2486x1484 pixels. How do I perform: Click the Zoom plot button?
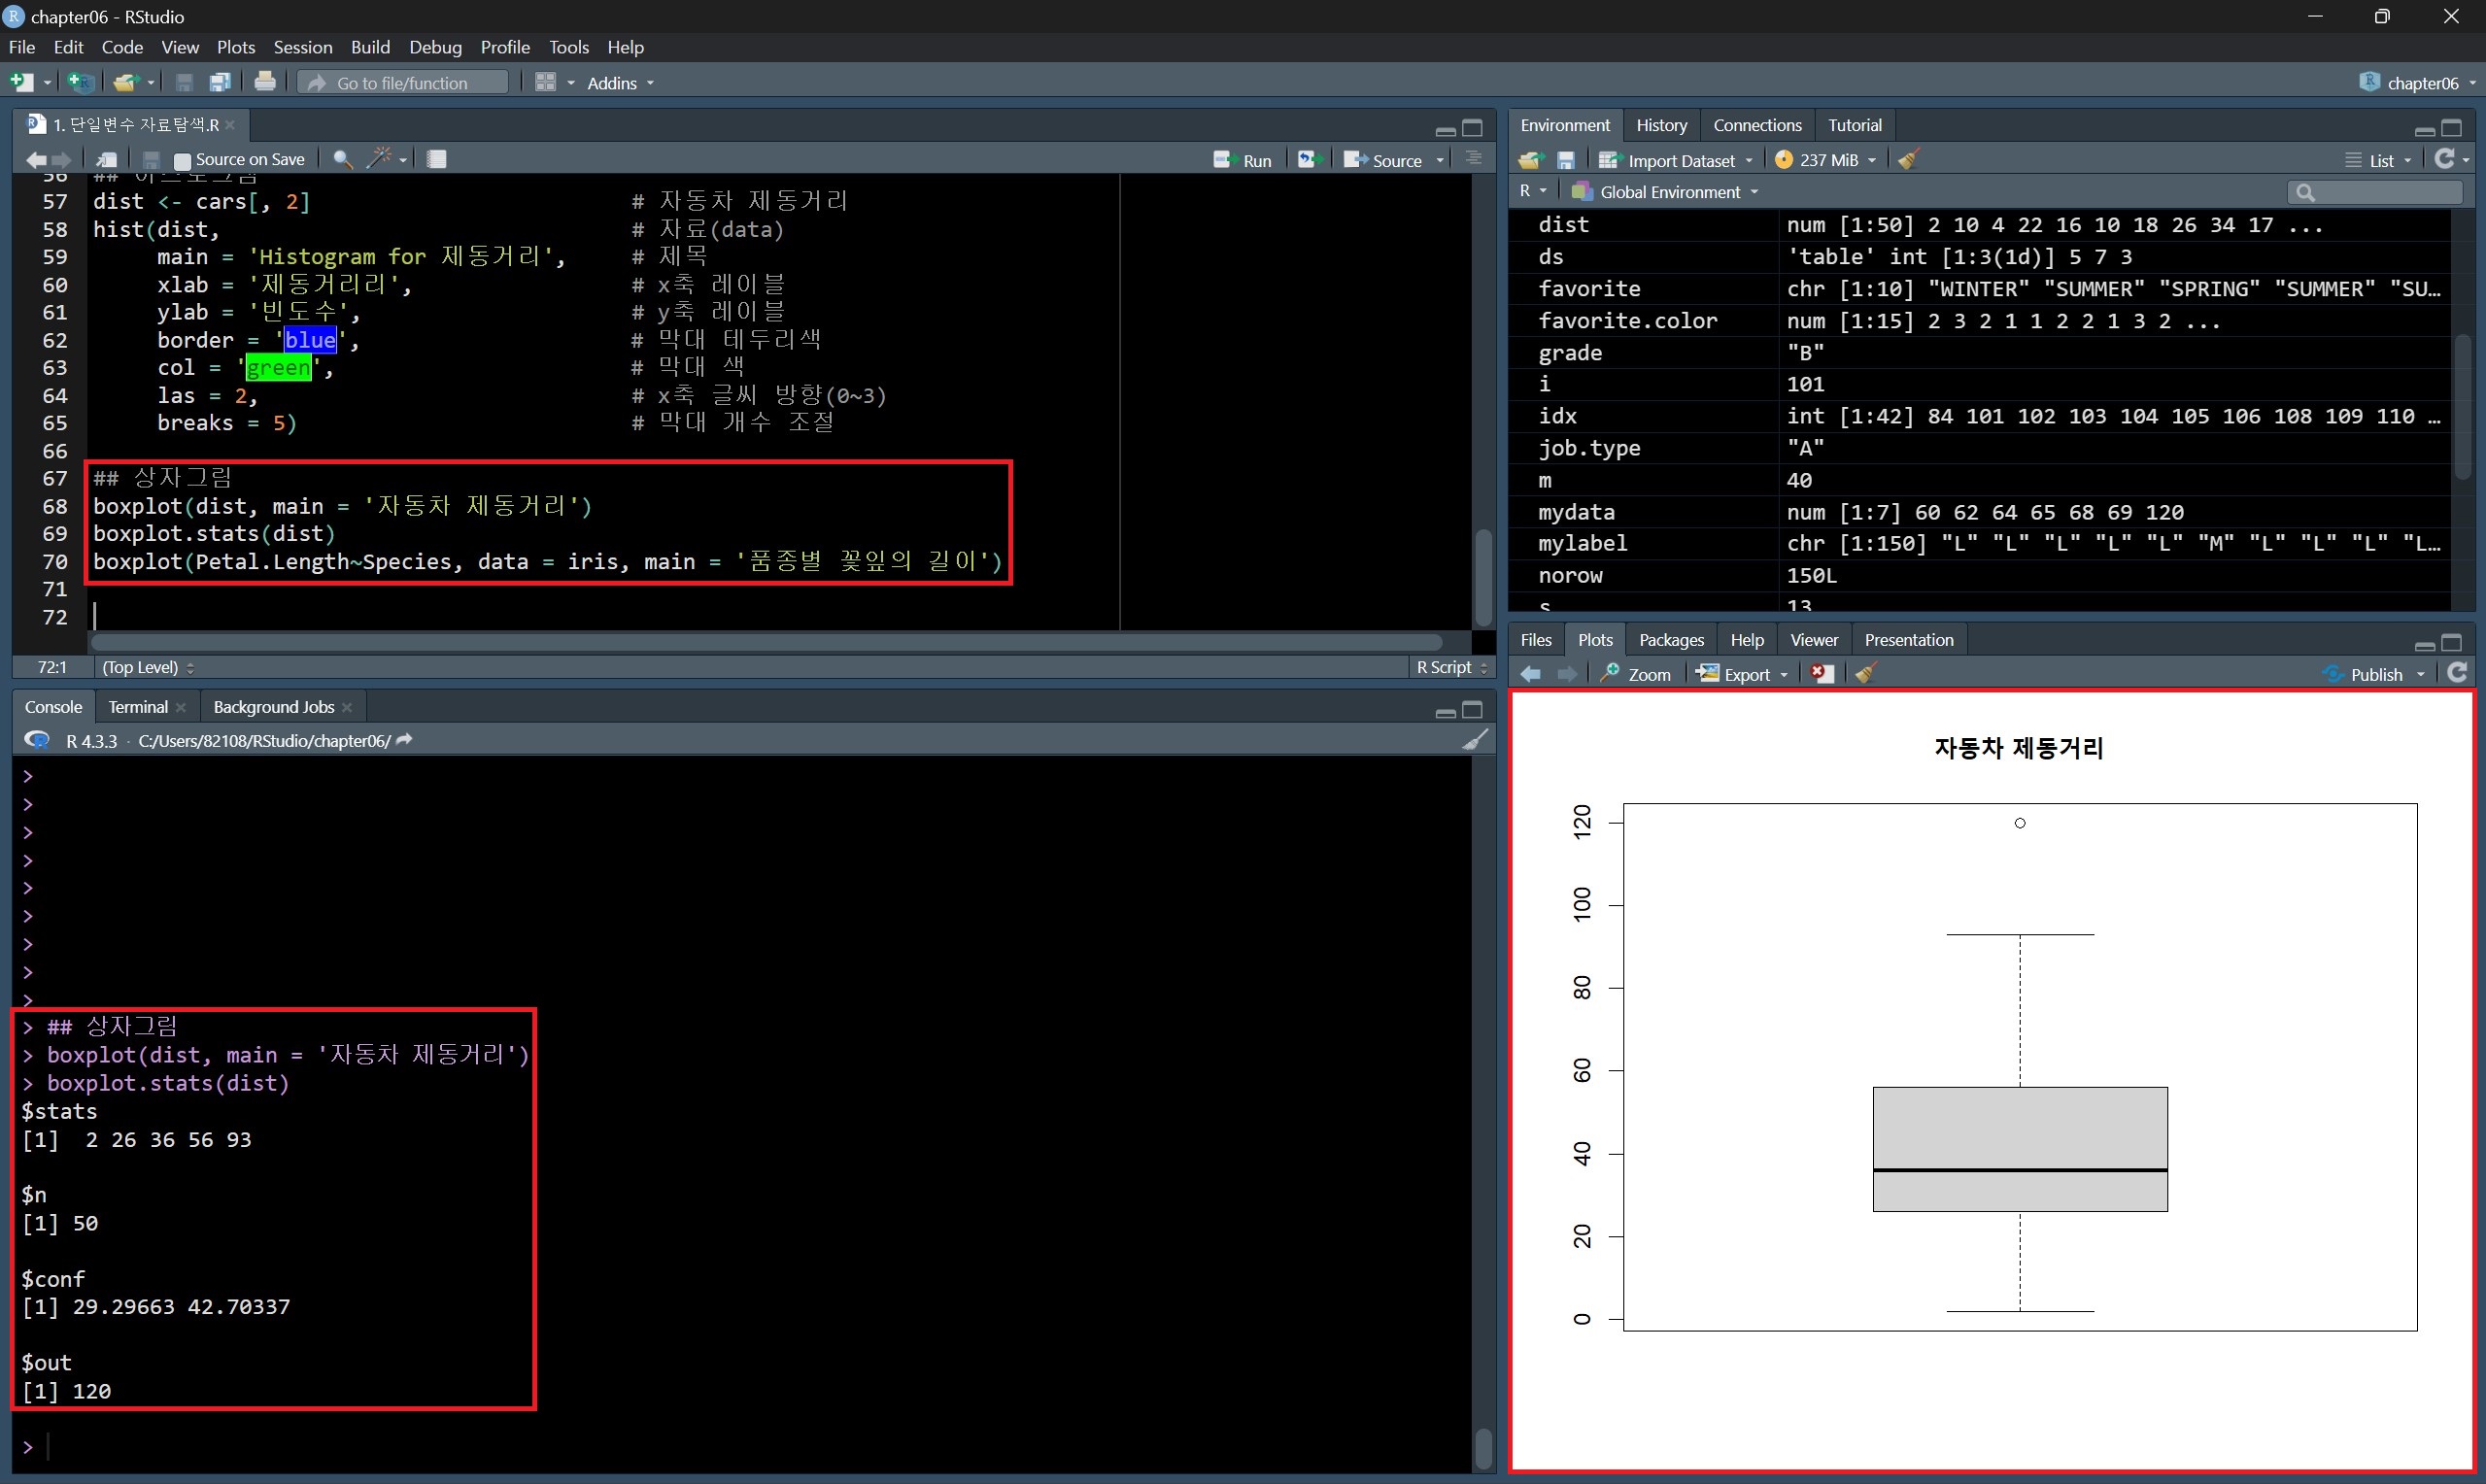point(1636,674)
